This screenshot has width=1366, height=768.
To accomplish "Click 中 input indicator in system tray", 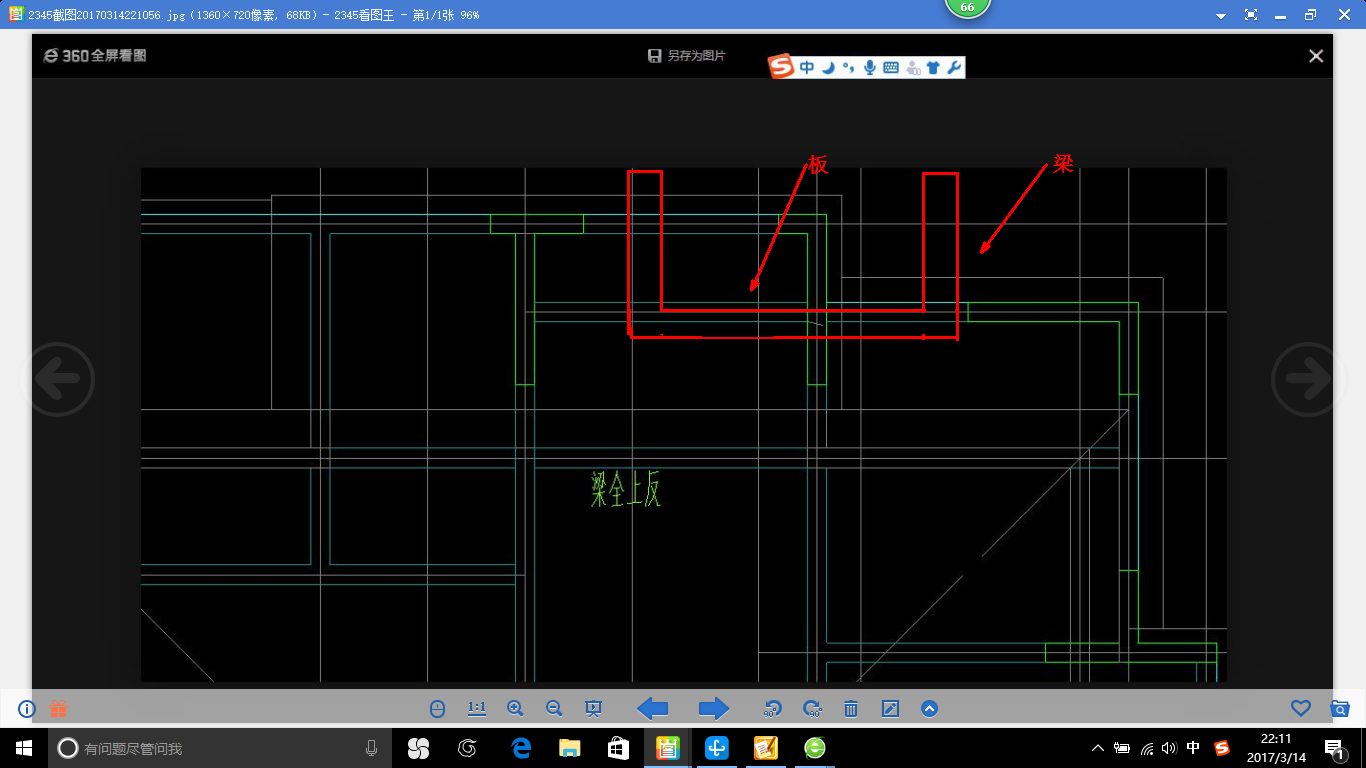I will click(x=1194, y=748).
